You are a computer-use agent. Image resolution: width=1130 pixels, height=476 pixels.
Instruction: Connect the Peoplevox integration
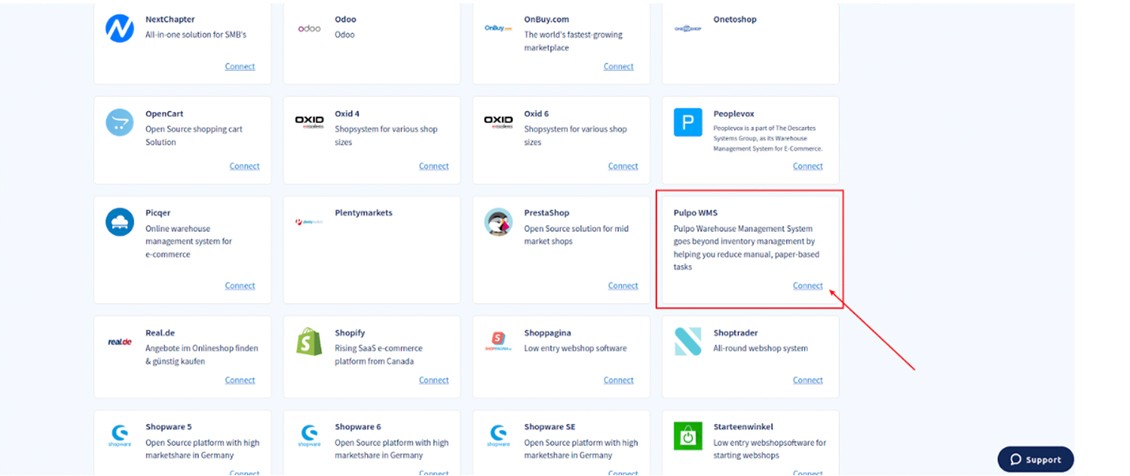(x=808, y=166)
